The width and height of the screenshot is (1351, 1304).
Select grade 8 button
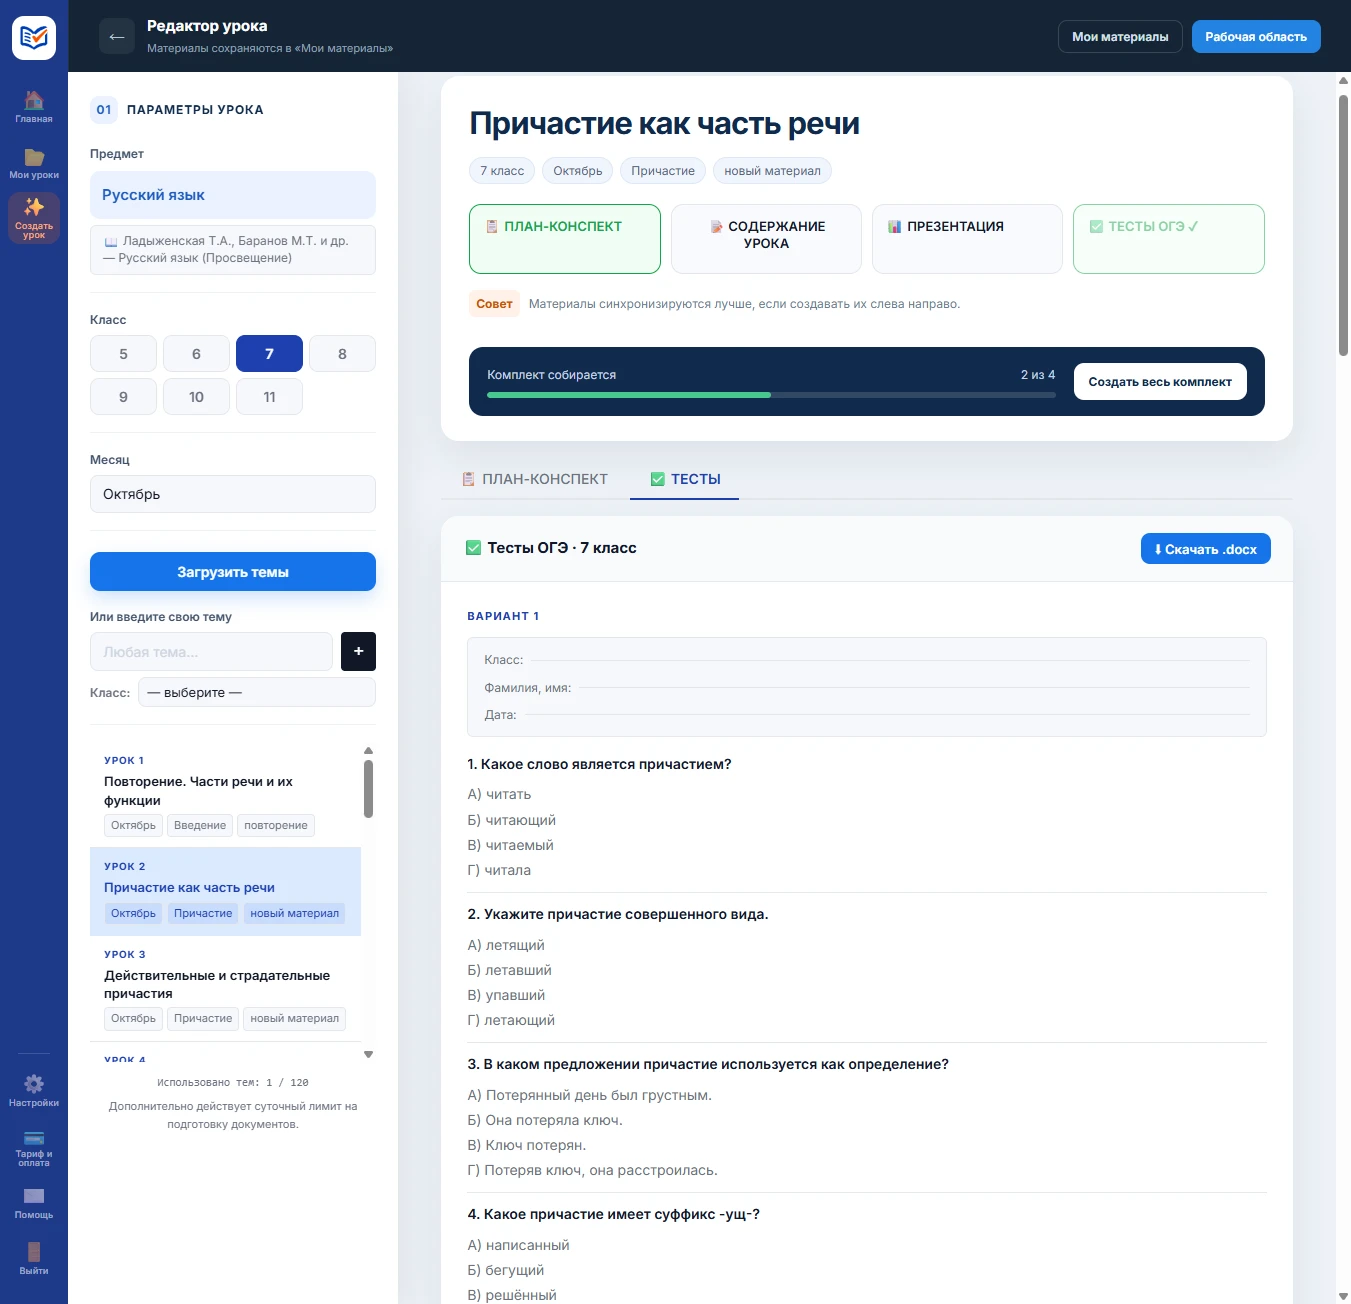pyautogui.click(x=342, y=354)
